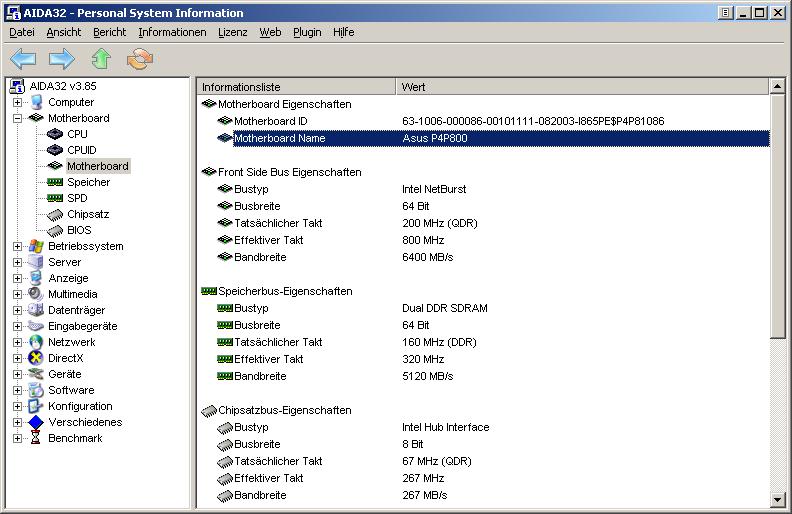
Task: Click the Back arrow toolbar icon
Action: tap(23, 59)
